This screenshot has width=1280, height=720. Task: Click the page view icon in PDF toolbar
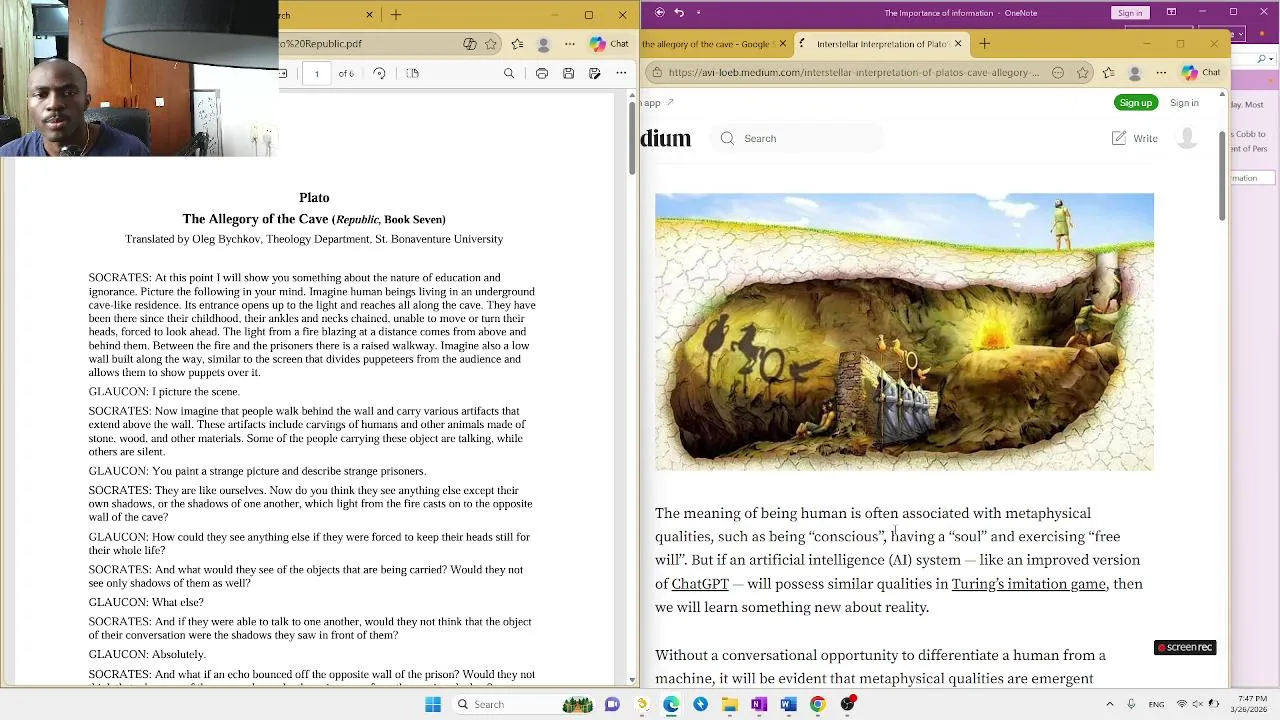tap(412, 73)
